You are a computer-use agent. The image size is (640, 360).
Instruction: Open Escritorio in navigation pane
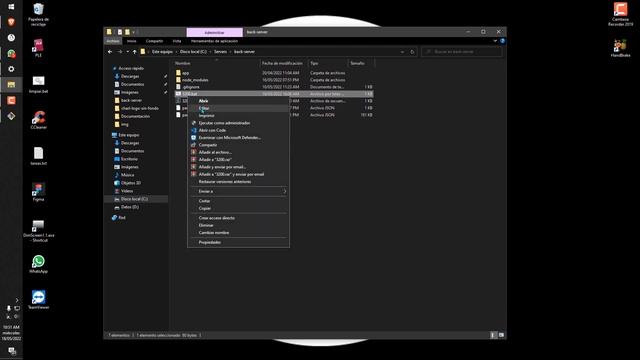129,159
